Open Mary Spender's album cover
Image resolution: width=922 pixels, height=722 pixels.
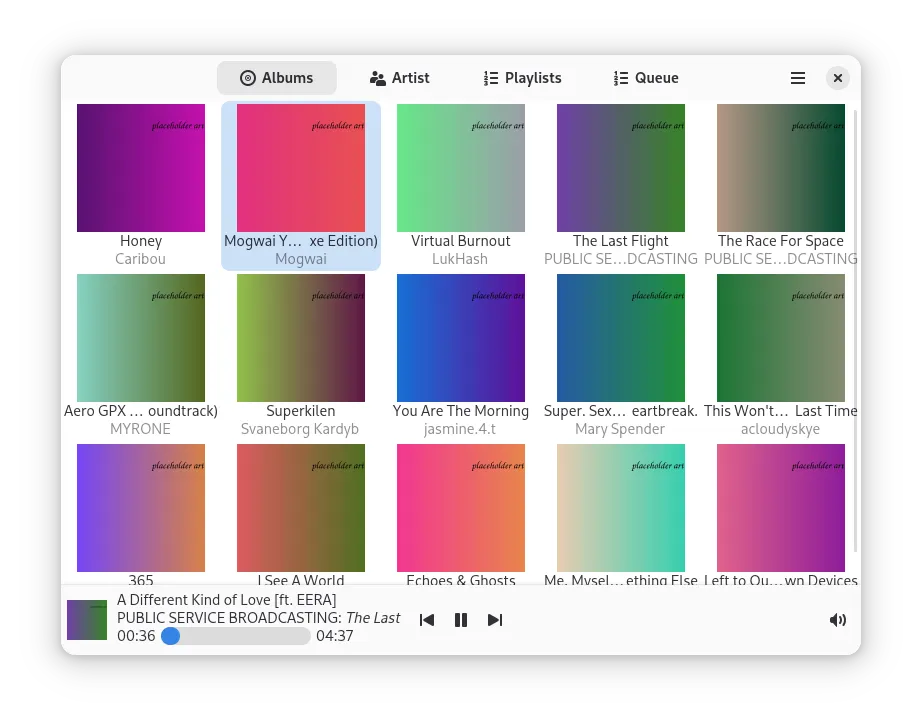tap(621, 338)
